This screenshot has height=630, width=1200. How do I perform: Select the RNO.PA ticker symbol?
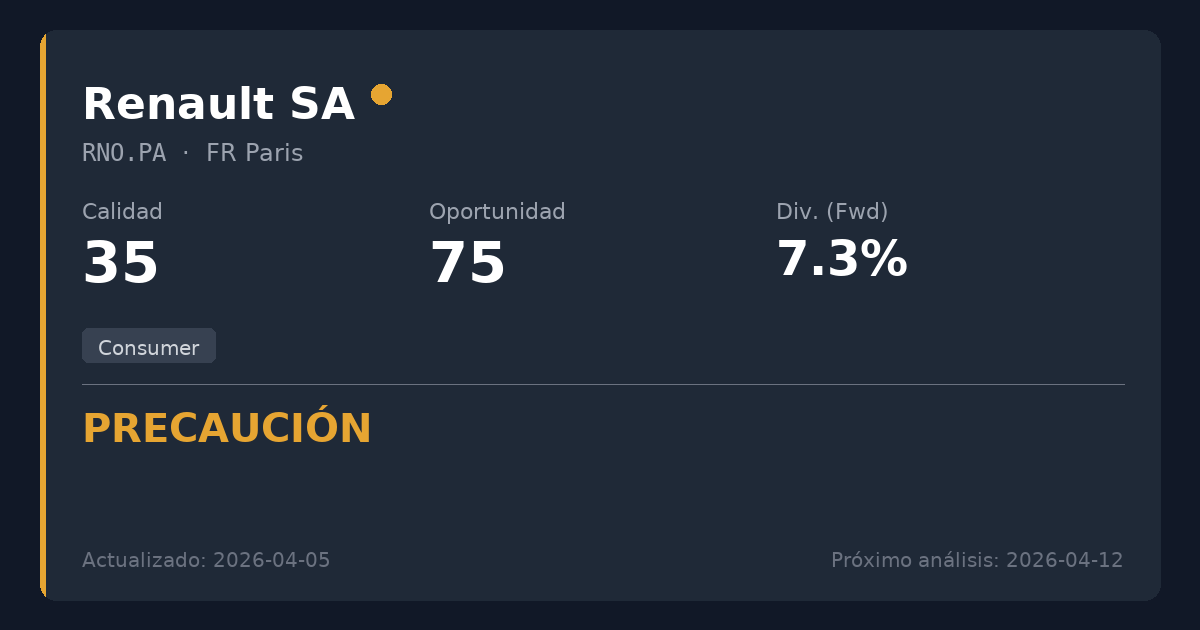124,153
